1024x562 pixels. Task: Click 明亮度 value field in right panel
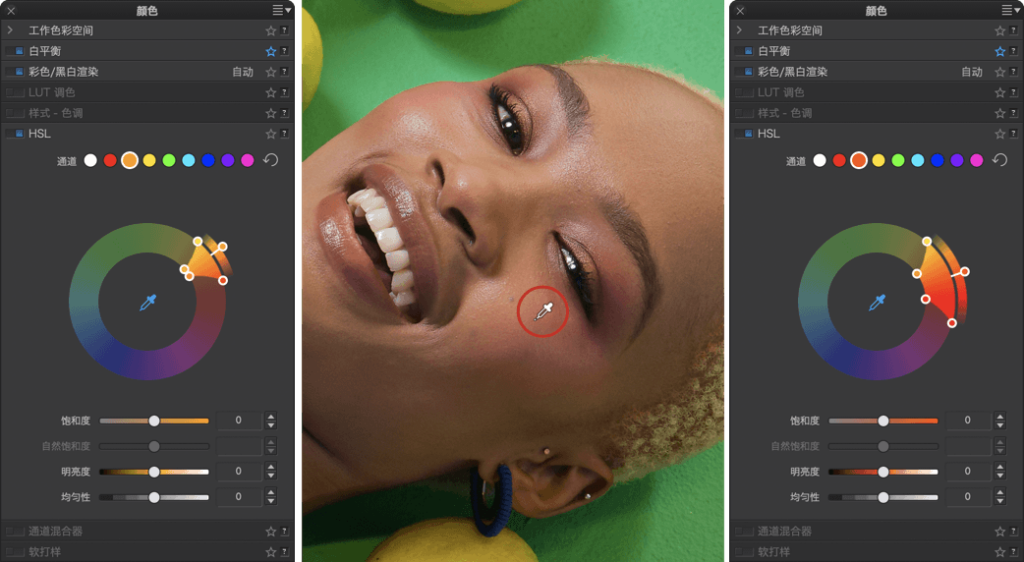tap(967, 471)
